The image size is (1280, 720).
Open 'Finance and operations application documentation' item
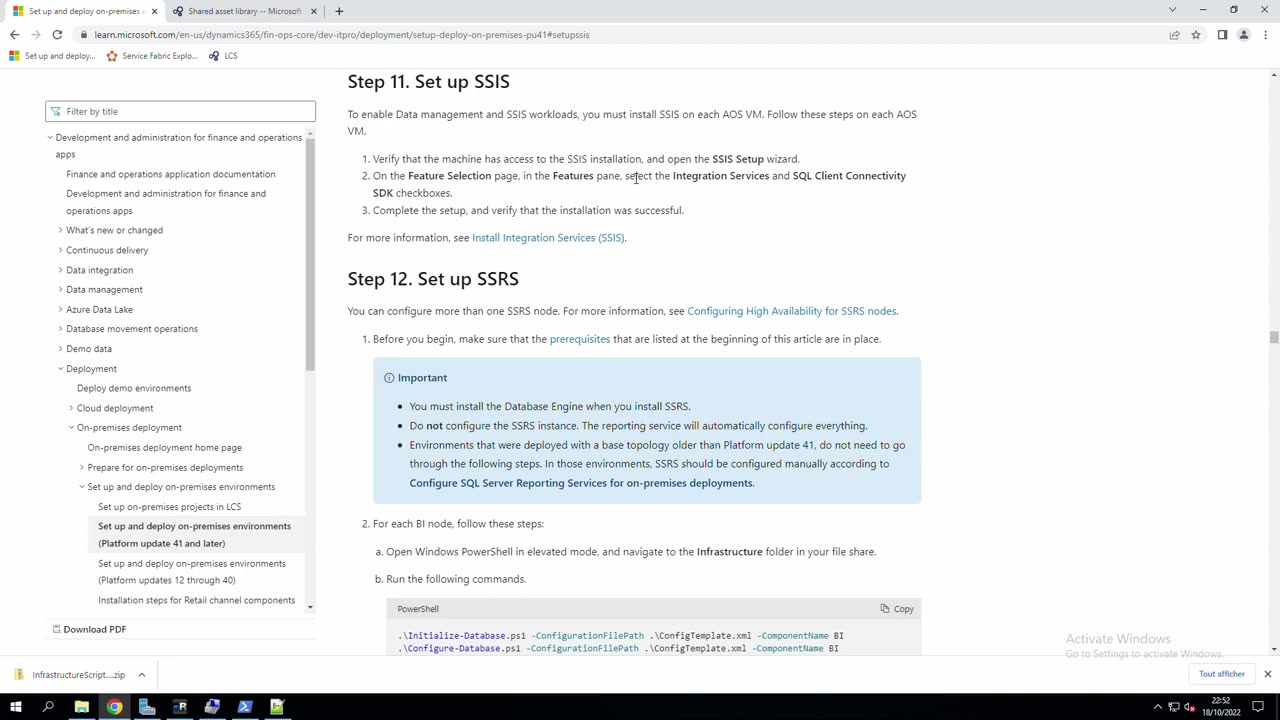pos(170,174)
